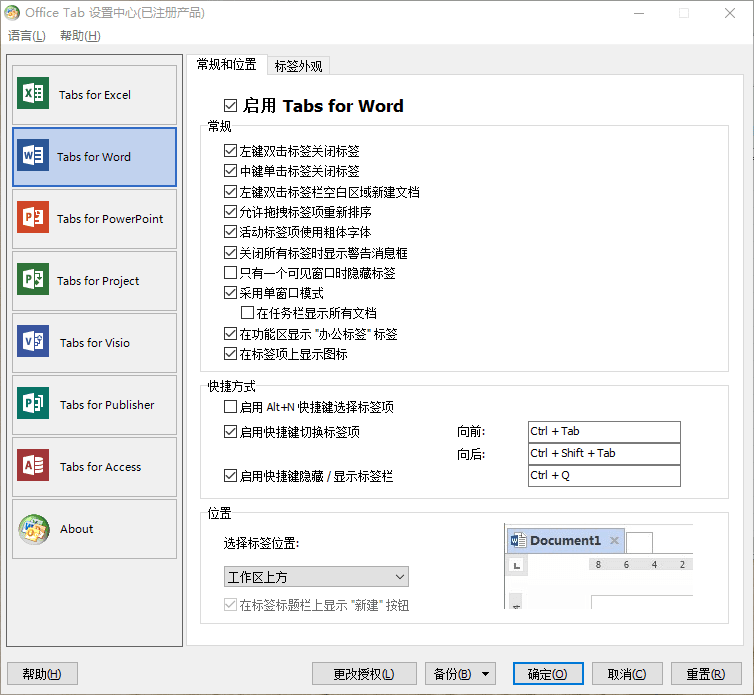Select the Visio icon in sidebar
Screen dimensions: 754x695
point(33,341)
